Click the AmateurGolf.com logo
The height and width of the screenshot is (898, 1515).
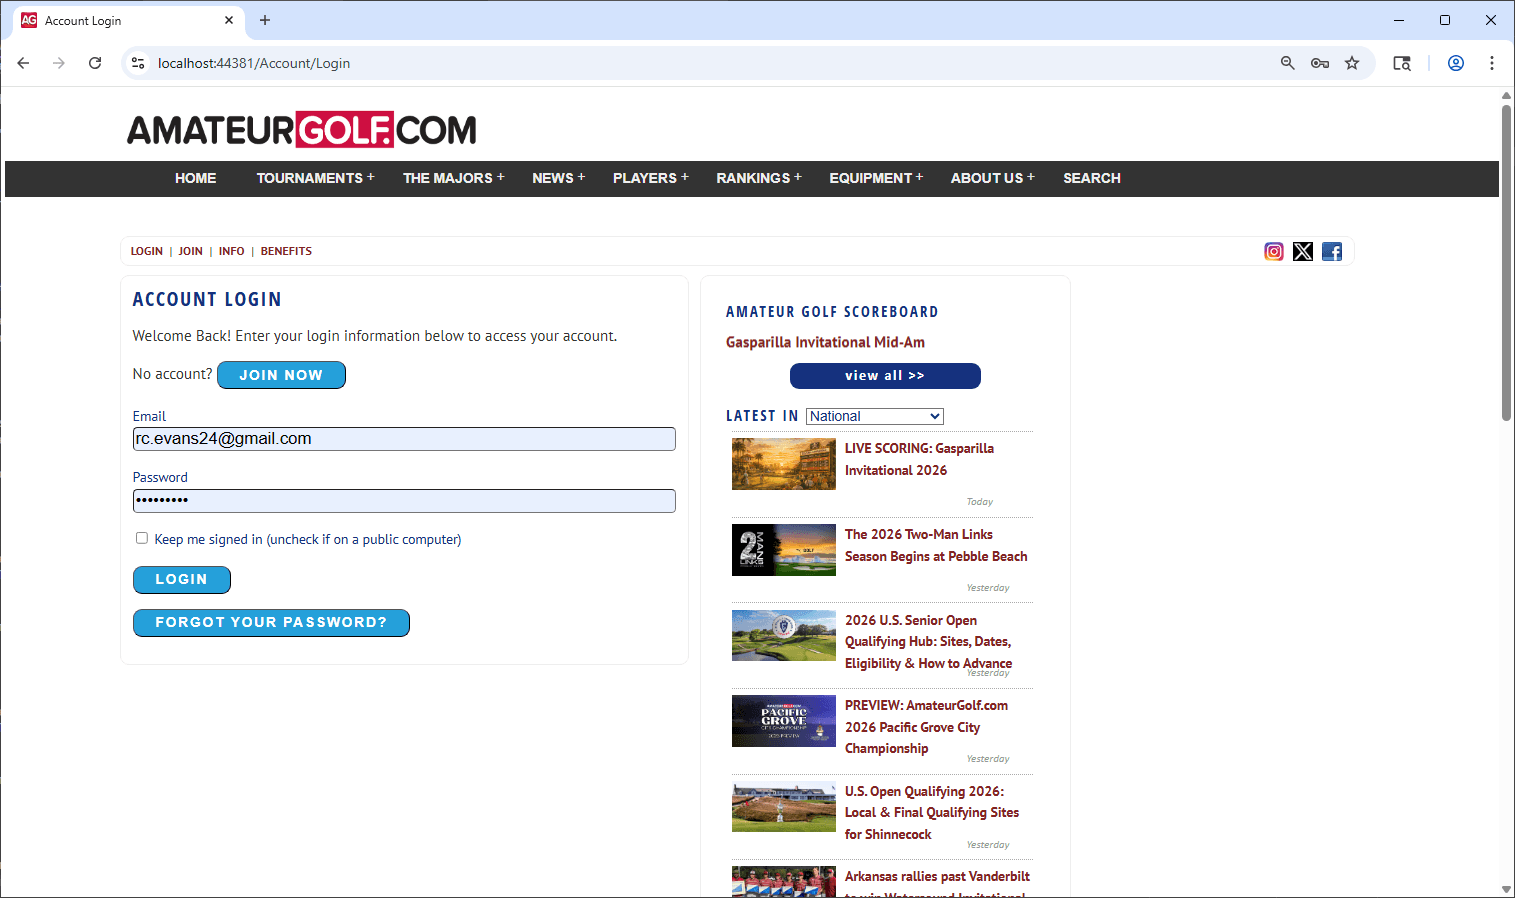(301, 130)
